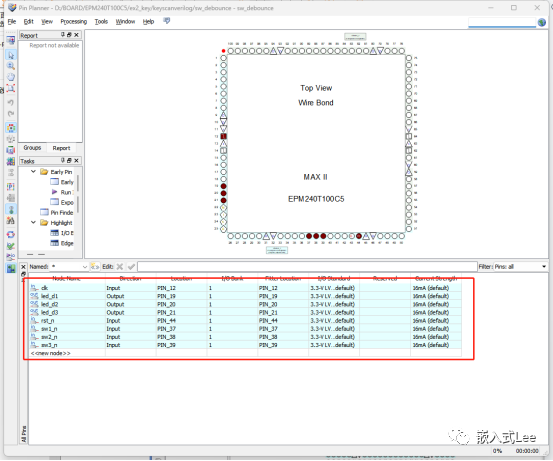
Task: Switch to the Report tab
Action: (61, 148)
